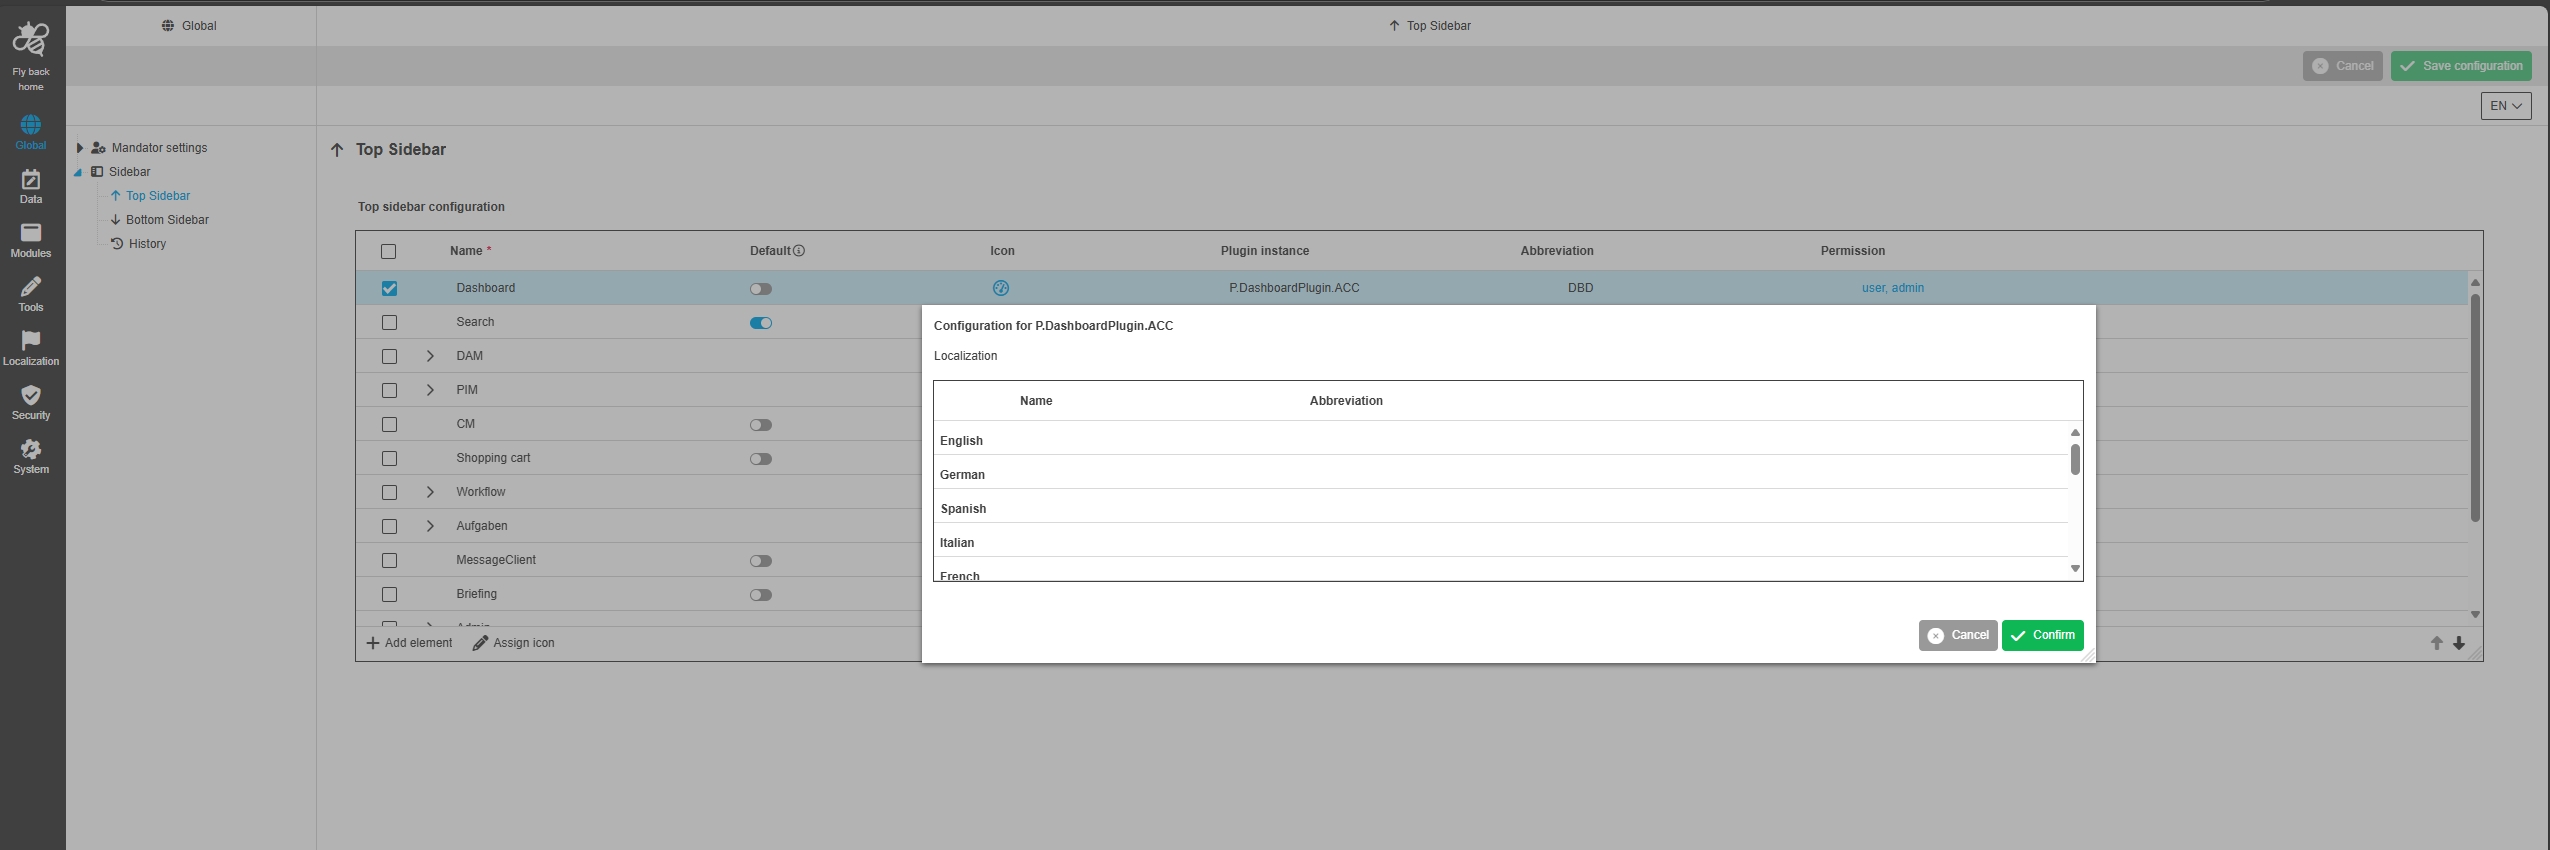Open History in the sidebar tree

click(147, 244)
